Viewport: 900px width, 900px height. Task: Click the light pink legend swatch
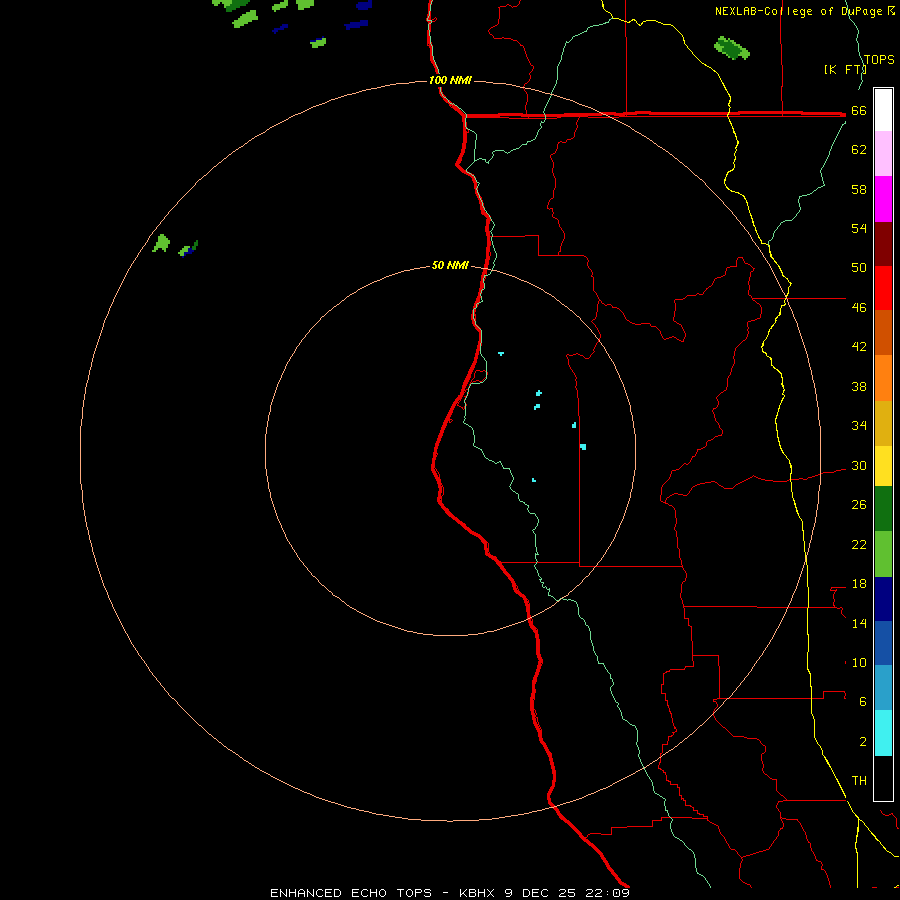[883, 153]
